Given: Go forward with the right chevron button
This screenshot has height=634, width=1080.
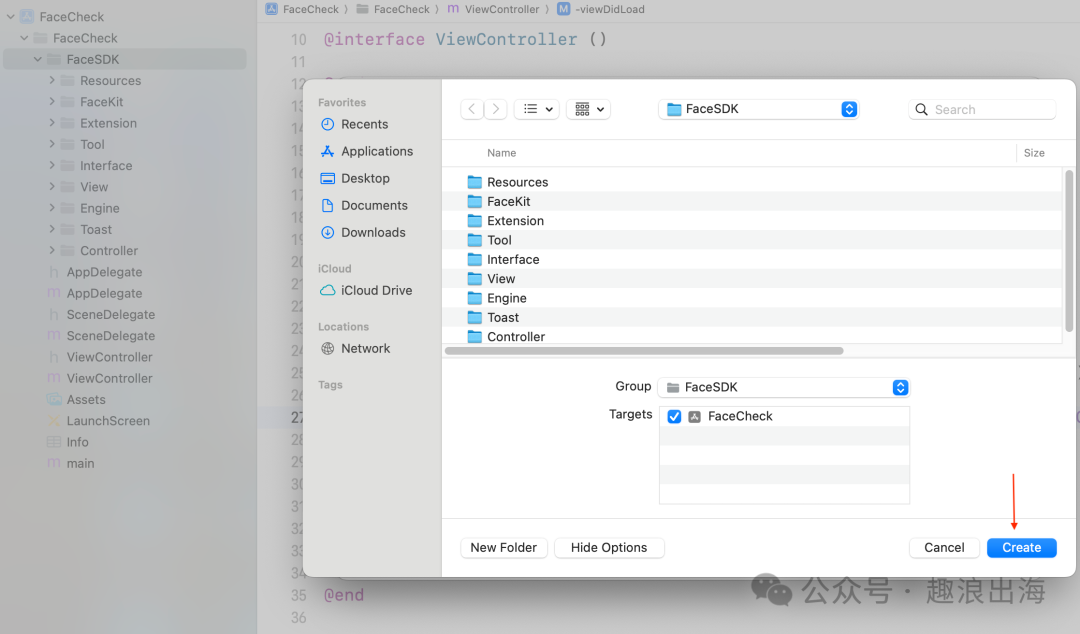Looking at the screenshot, I should [495, 109].
